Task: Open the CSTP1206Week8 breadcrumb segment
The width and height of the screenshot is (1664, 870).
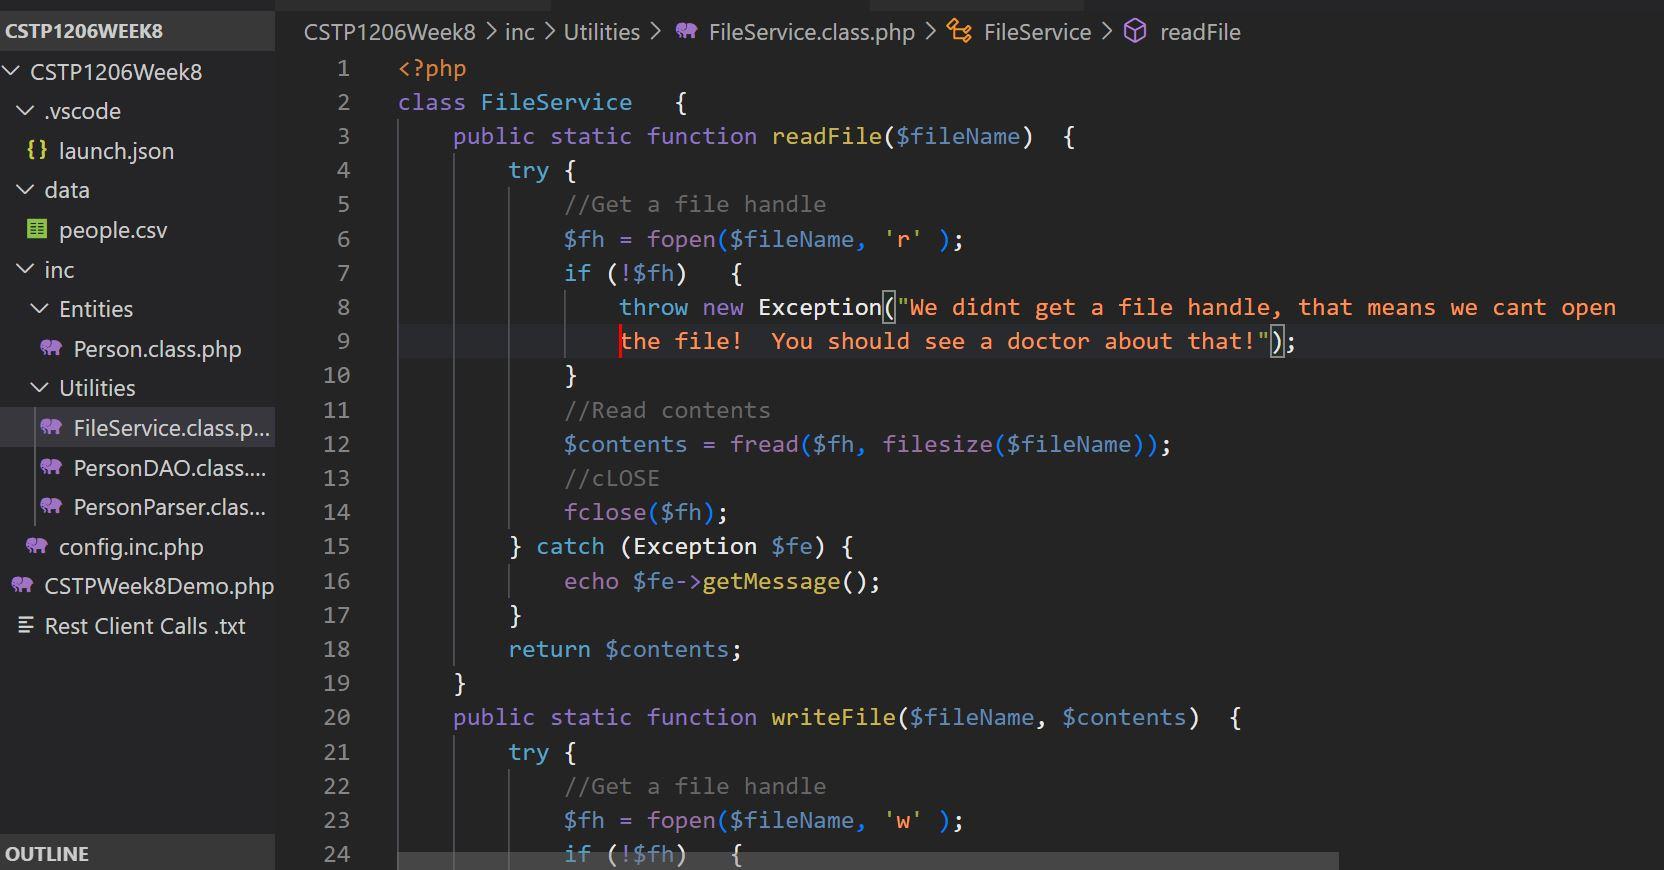Action: [390, 32]
